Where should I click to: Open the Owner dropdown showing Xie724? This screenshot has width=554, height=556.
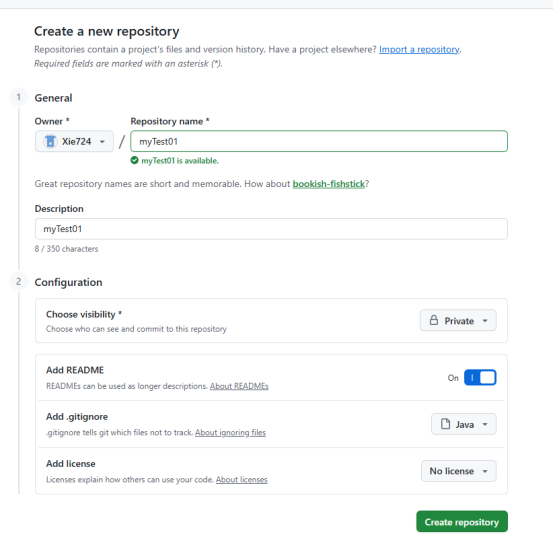tap(74, 141)
